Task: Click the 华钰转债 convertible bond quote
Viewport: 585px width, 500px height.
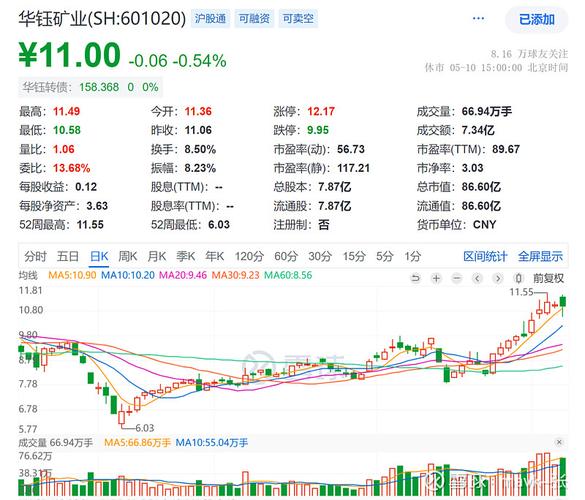Action: 90,87
